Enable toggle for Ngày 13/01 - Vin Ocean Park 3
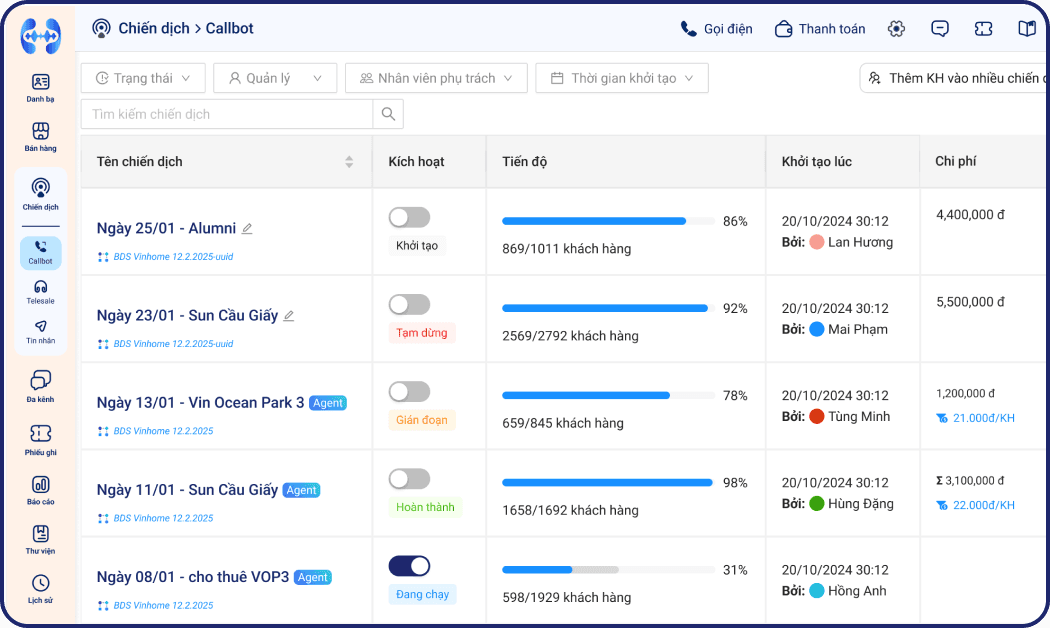Viewport: 1050px width, 628px height. [409, 392]
